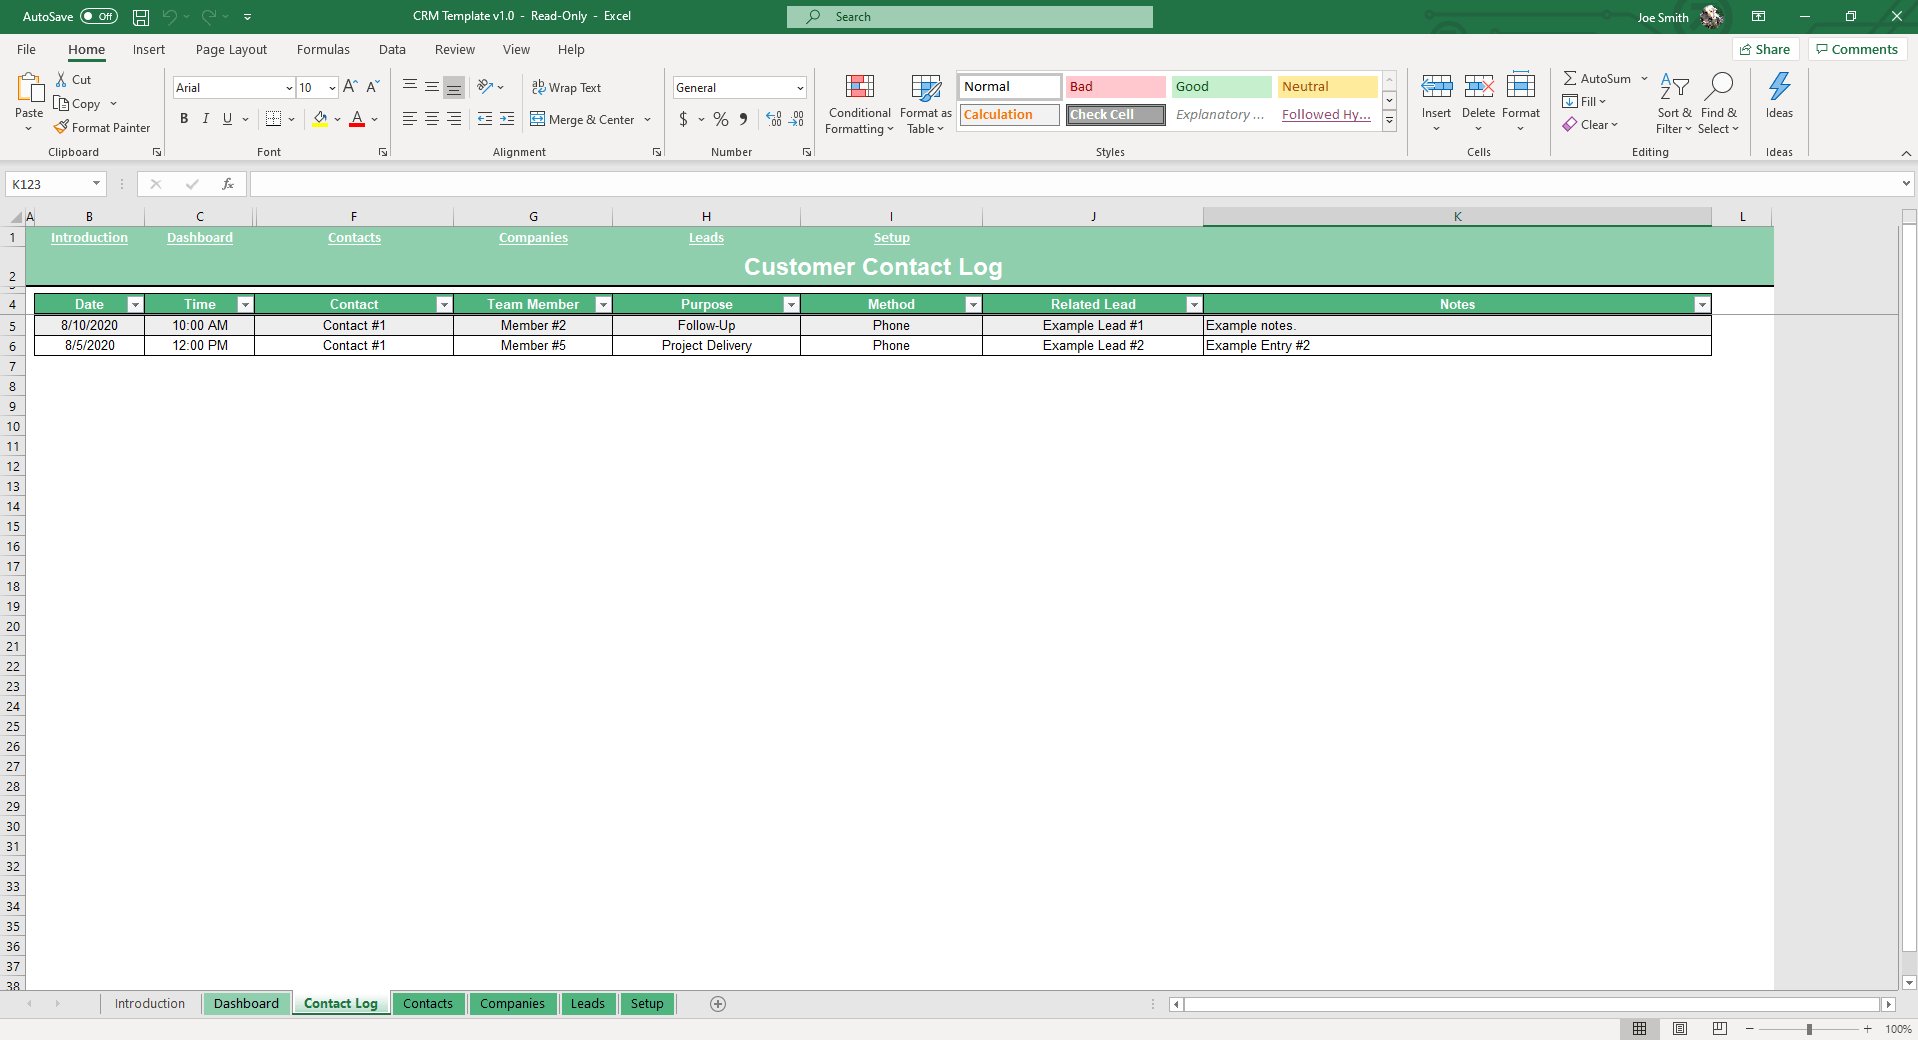Click the Comments button
1918x1040 pixels.
coord(1857,50)
